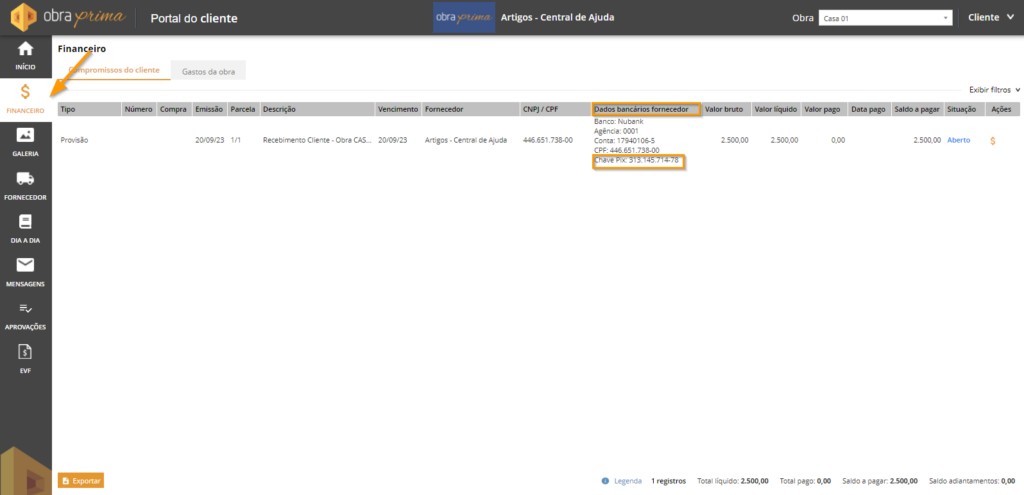Screen dimensions: 1024x495
Task: Sort by Número column header
Action: tap(139, 110)
